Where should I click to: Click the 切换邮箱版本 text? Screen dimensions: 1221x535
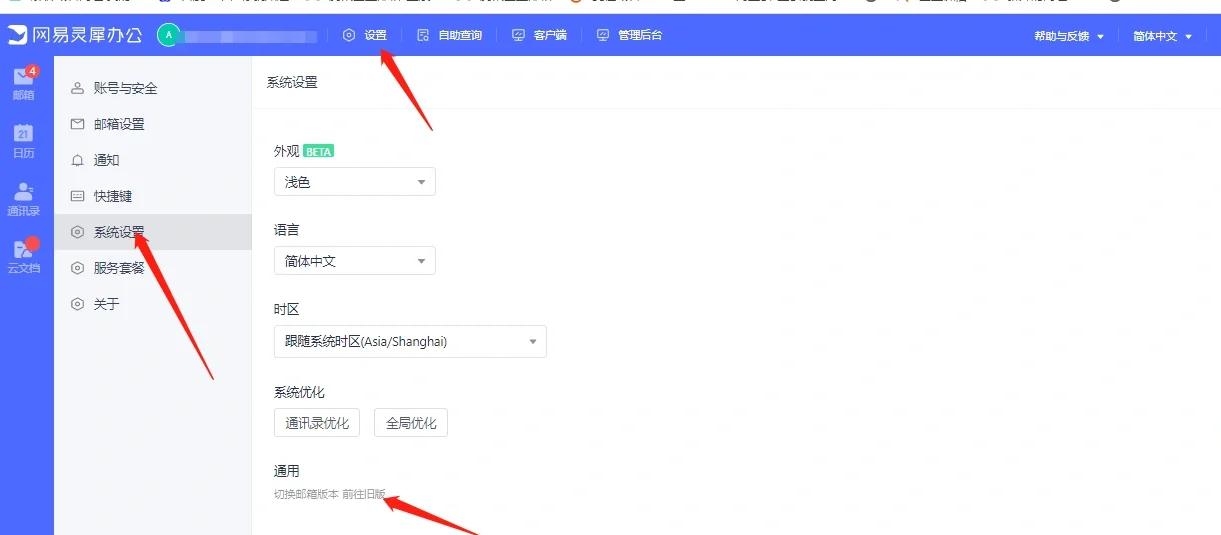pyautogui.click(x=306, y=494)
